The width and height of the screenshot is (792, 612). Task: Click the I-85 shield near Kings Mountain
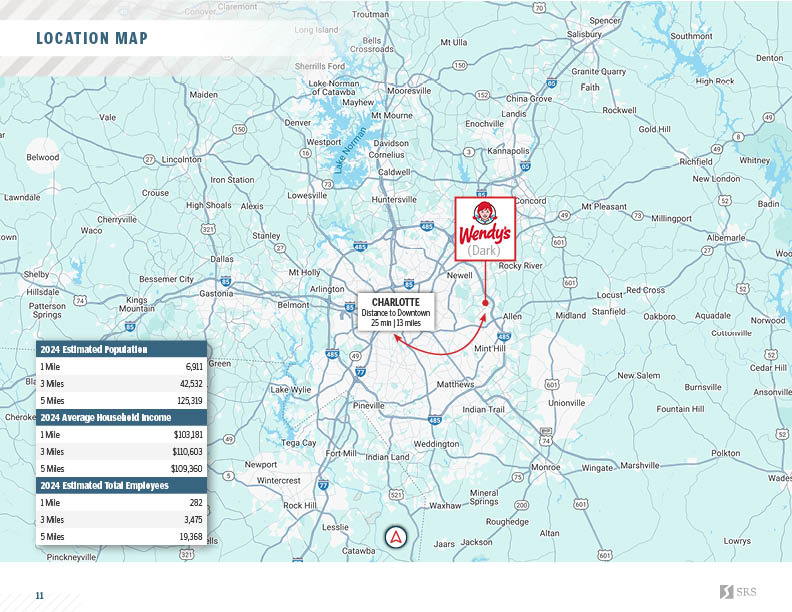point(130,326)
